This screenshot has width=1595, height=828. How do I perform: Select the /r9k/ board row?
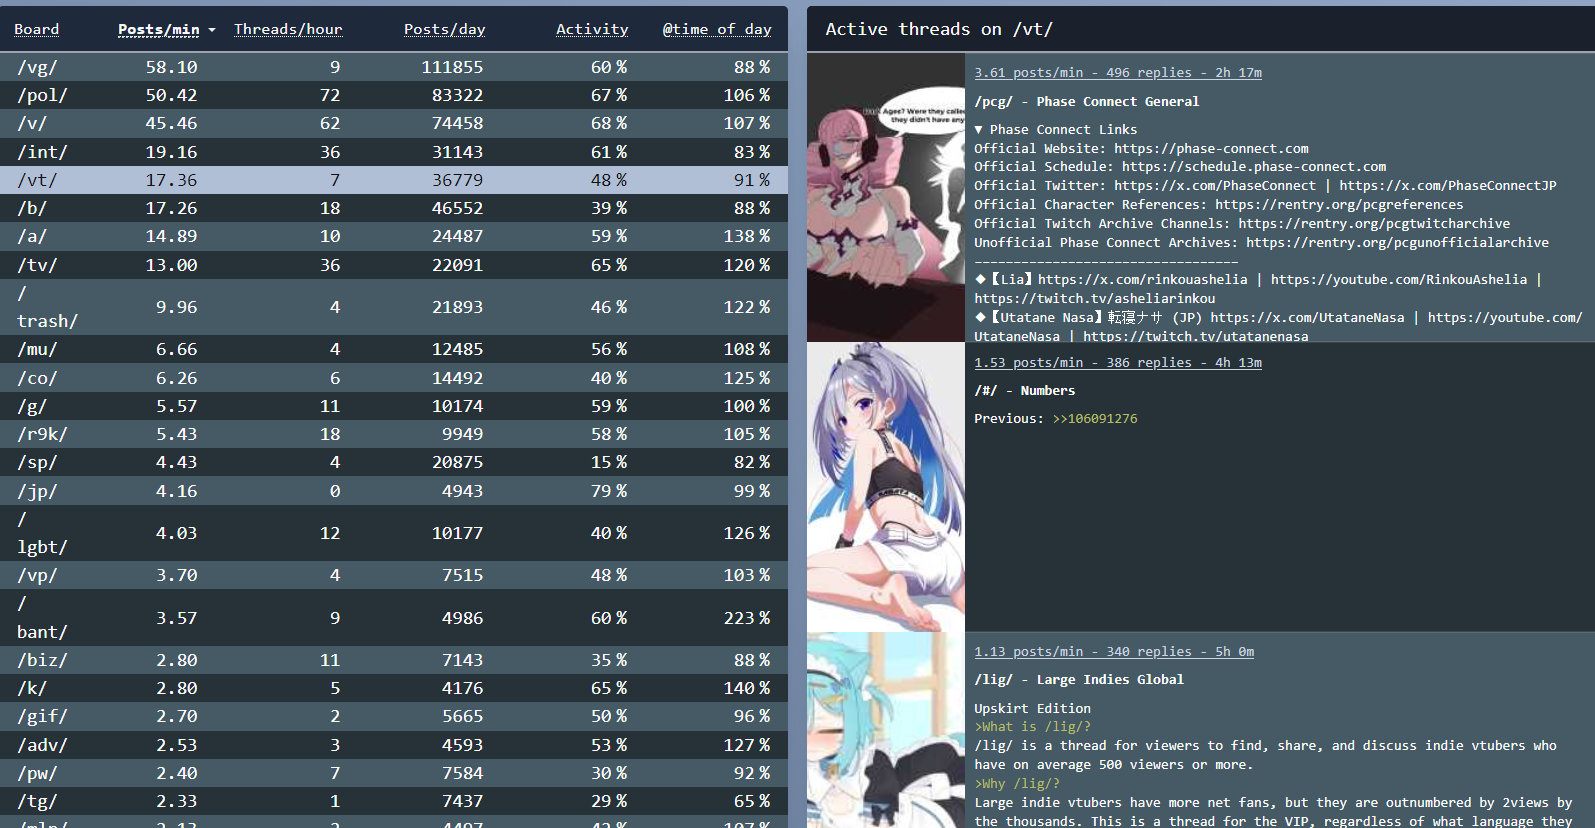[394, 434]
